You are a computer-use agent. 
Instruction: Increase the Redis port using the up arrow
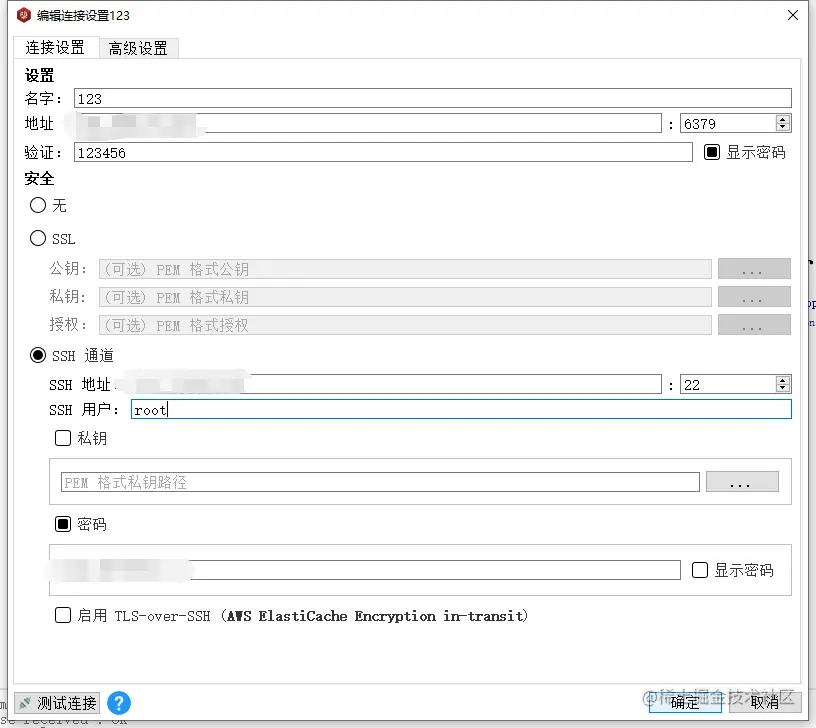(783, 119)
